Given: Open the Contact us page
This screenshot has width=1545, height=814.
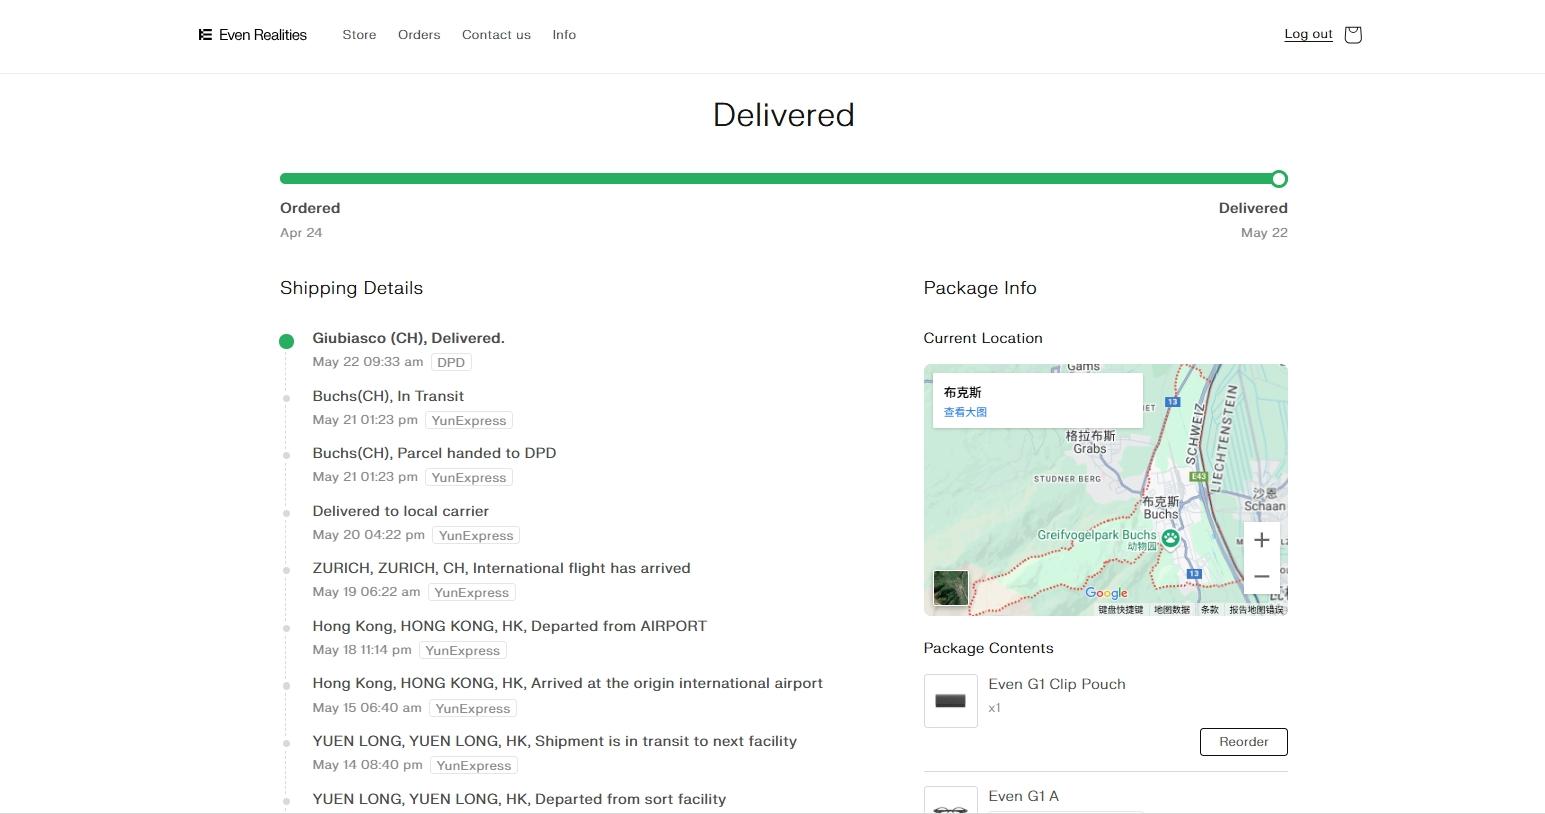Looking at the screenshot, I should point(496,35).
